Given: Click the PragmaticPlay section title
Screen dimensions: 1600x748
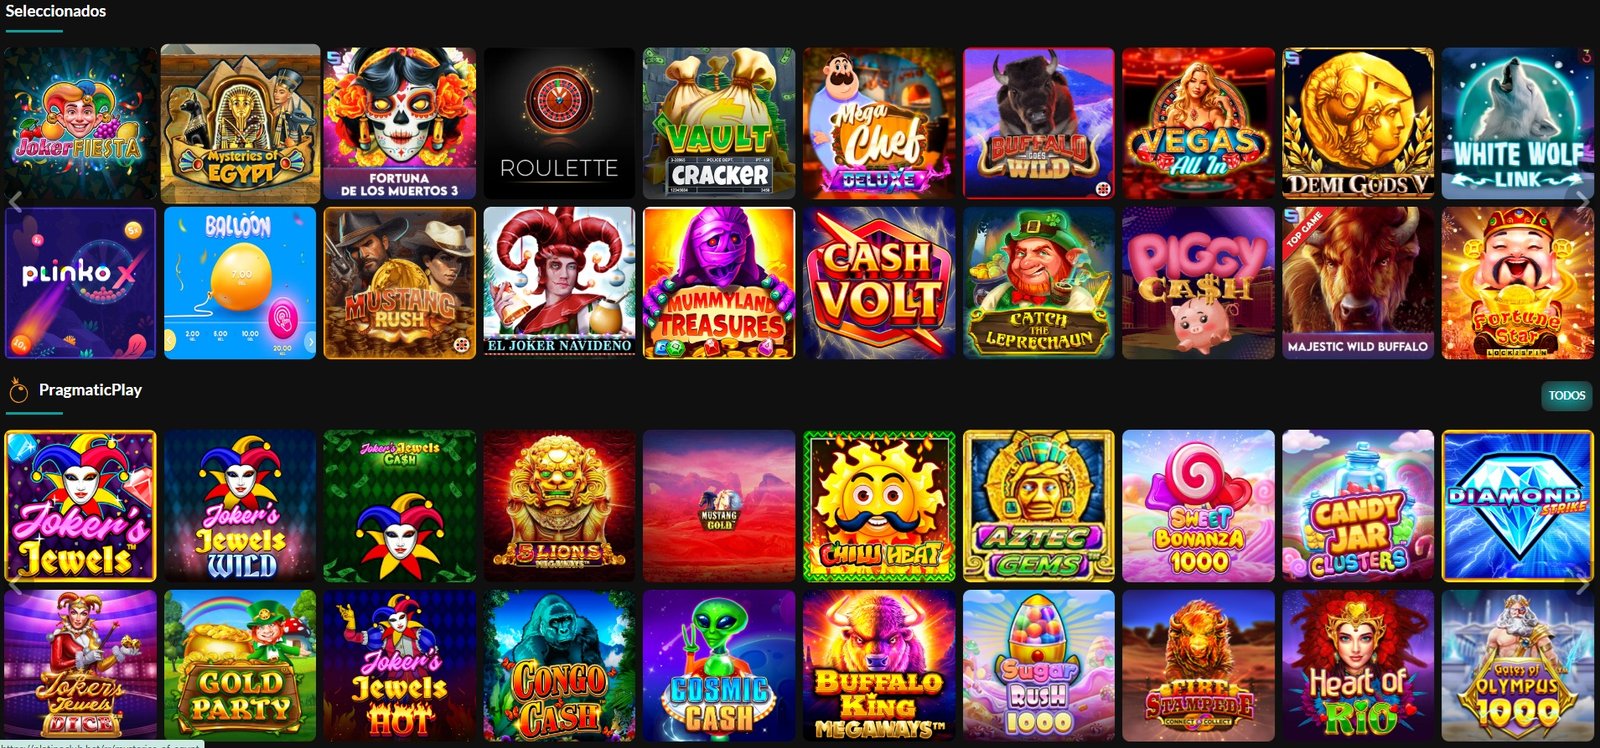Looking at the screenshot, I should 90,390.
